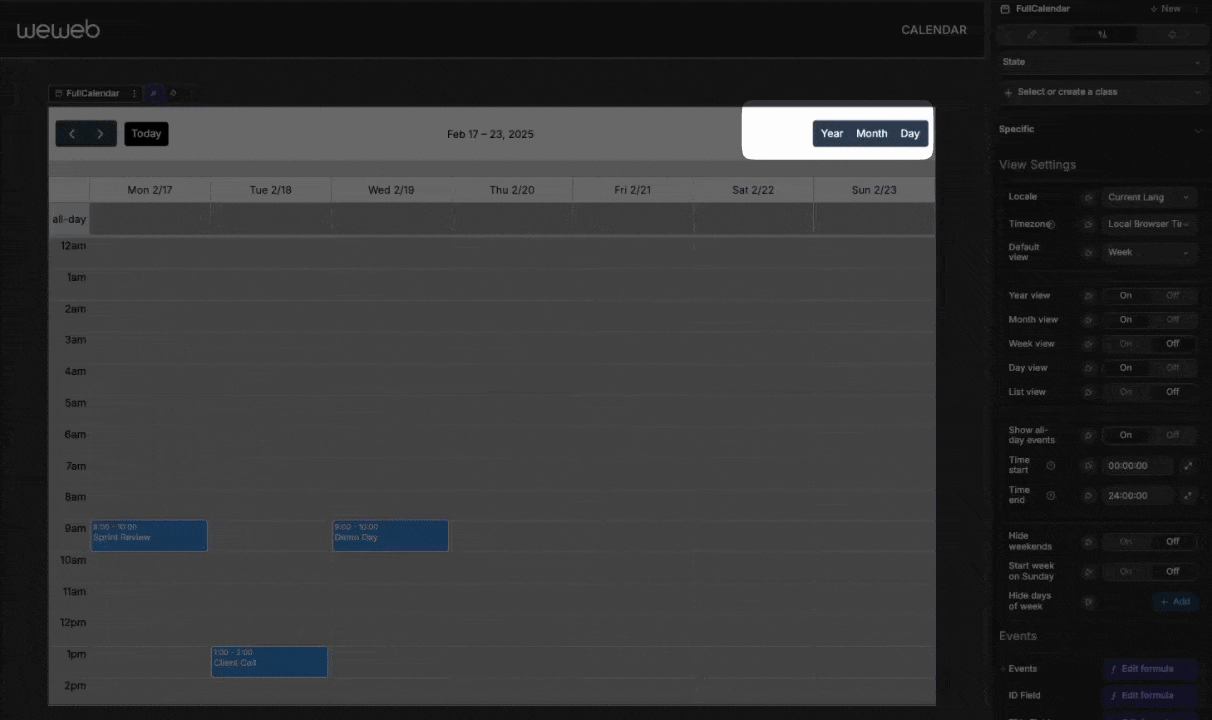
Task: Switch the calendar to Month view
Action: [871, 133]
